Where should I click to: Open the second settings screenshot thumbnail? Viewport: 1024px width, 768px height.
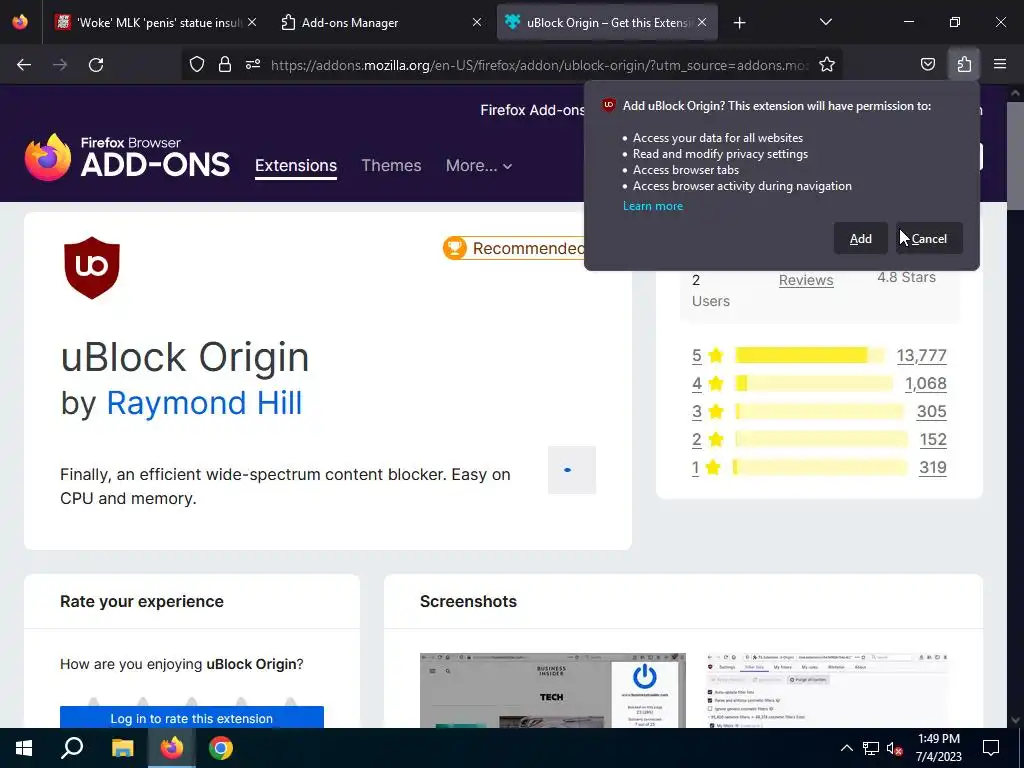[827, 690]
